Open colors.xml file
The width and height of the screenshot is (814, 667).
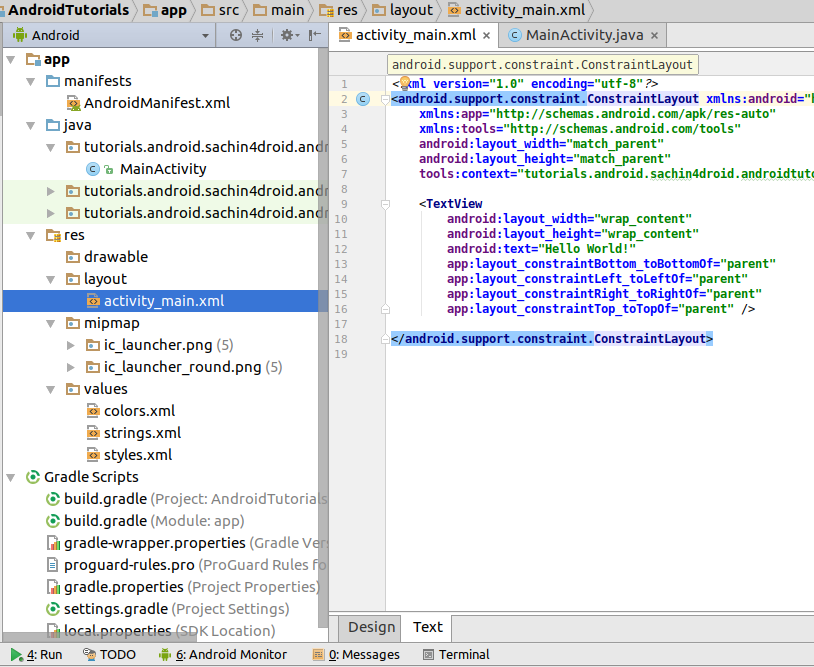point(139,411)
